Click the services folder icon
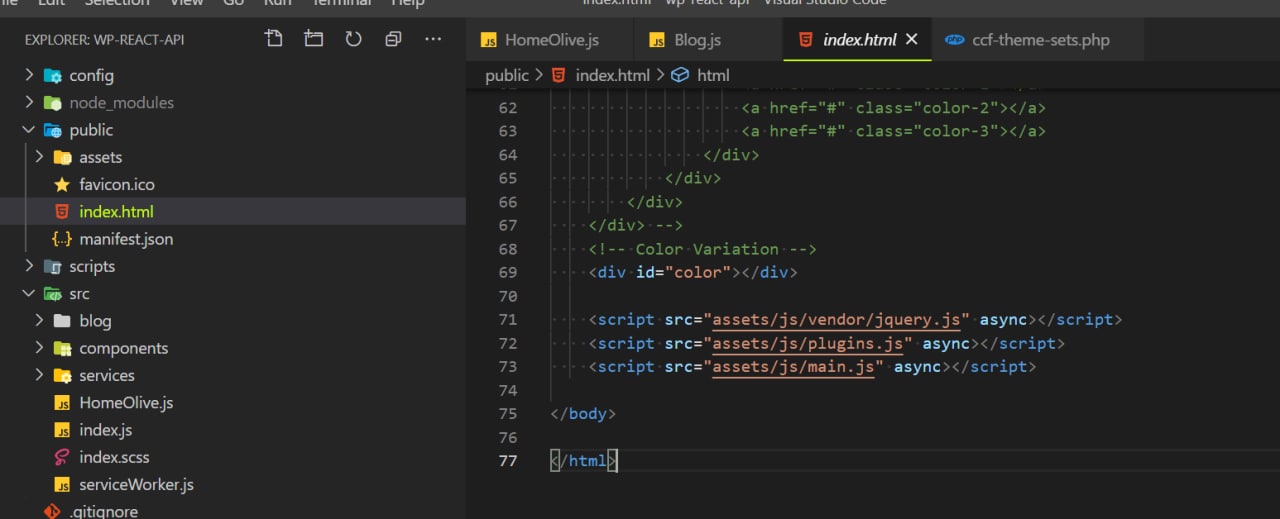1280x519 pixels. click(62, 375)
